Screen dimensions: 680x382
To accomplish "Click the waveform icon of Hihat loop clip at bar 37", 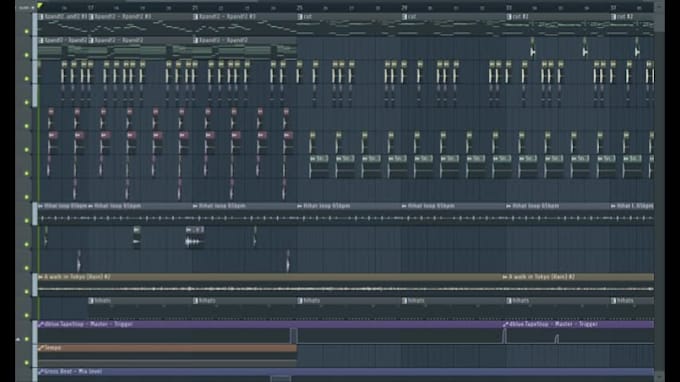I will [x=614, y=206].
